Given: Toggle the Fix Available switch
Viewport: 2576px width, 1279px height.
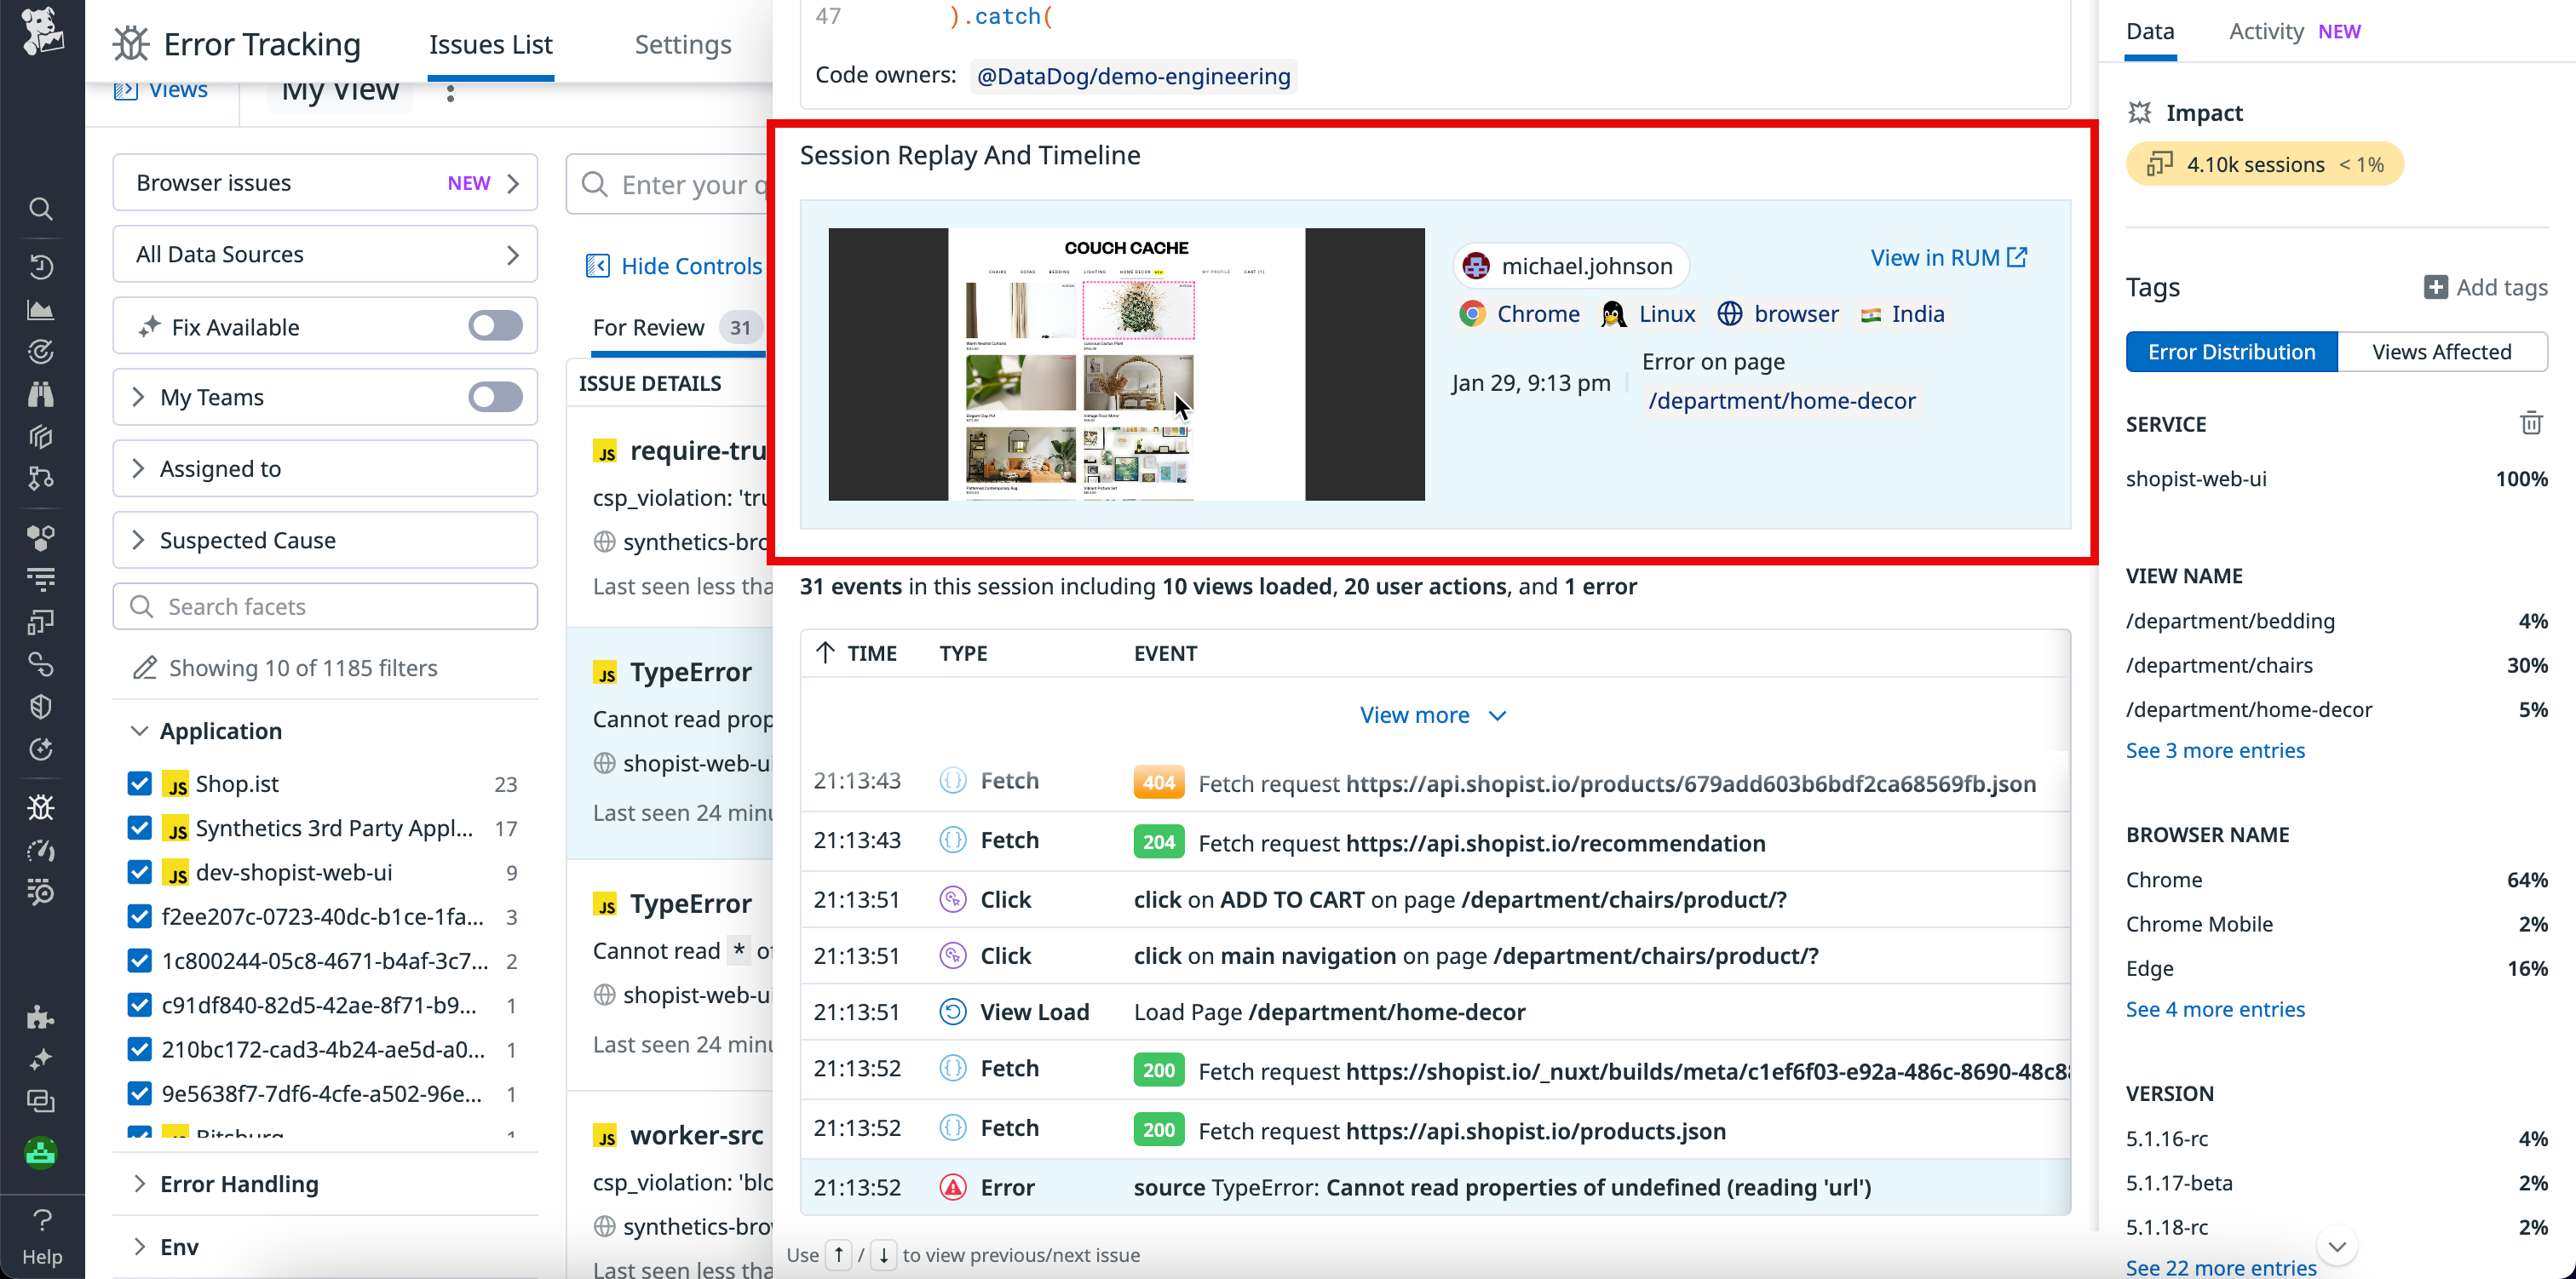Looking at the screenshot, I should (495, 326).
